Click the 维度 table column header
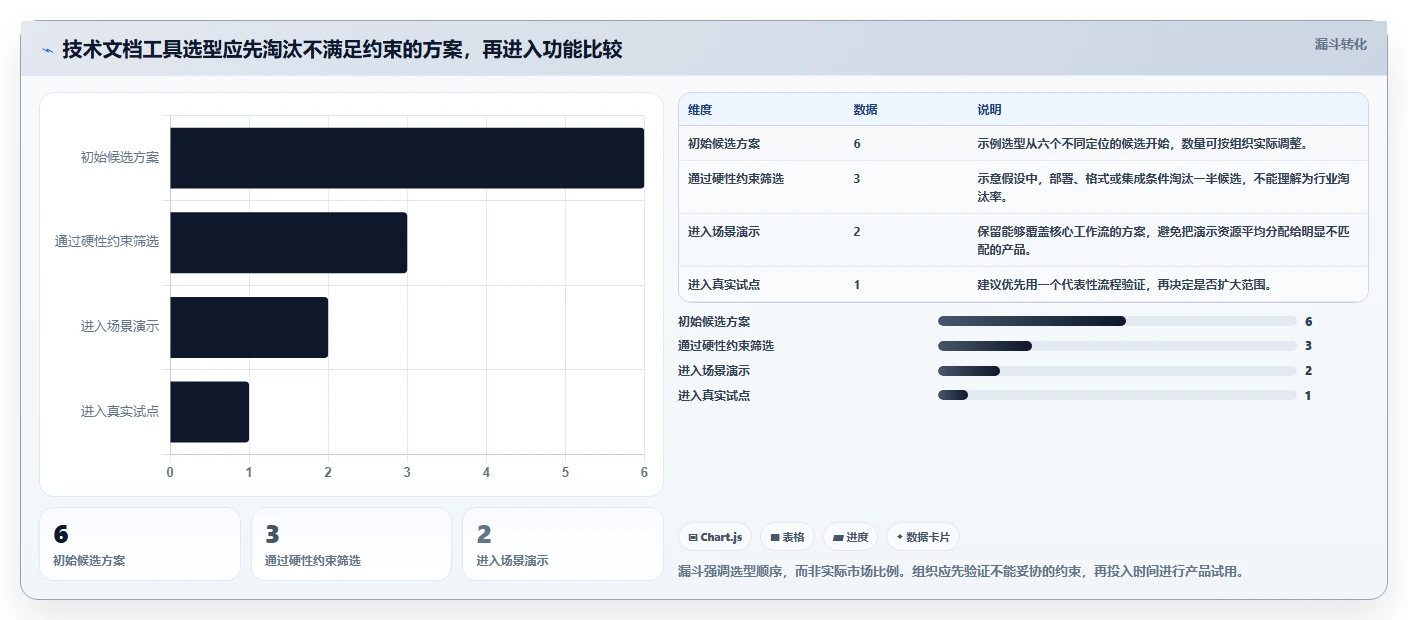This screenshot has height=620, width=1408. pos(700,110)
